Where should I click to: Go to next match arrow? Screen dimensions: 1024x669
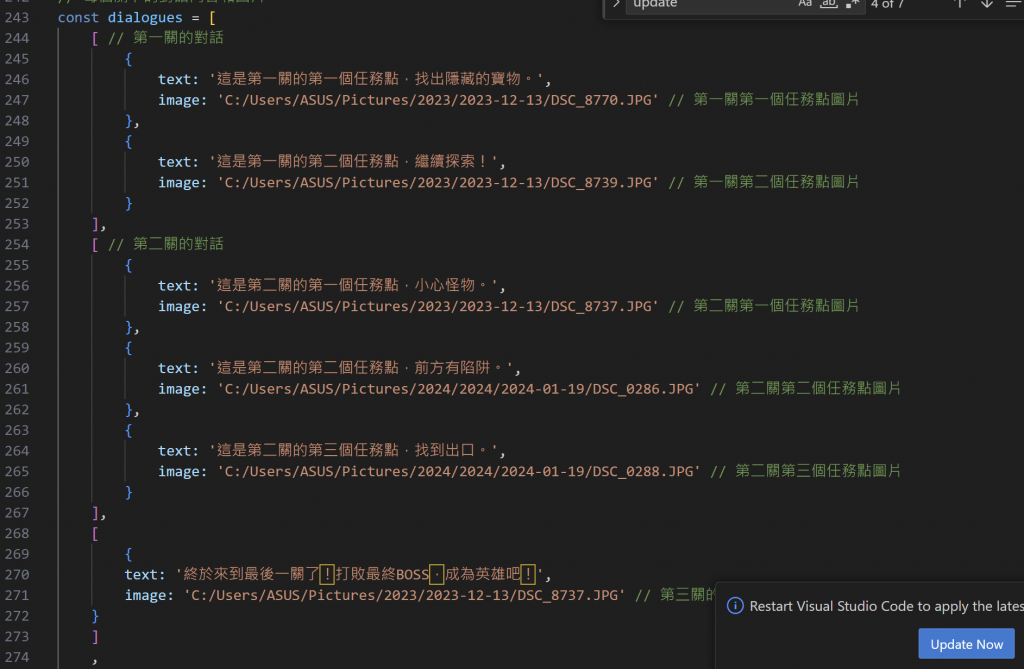tap(987, 3)
